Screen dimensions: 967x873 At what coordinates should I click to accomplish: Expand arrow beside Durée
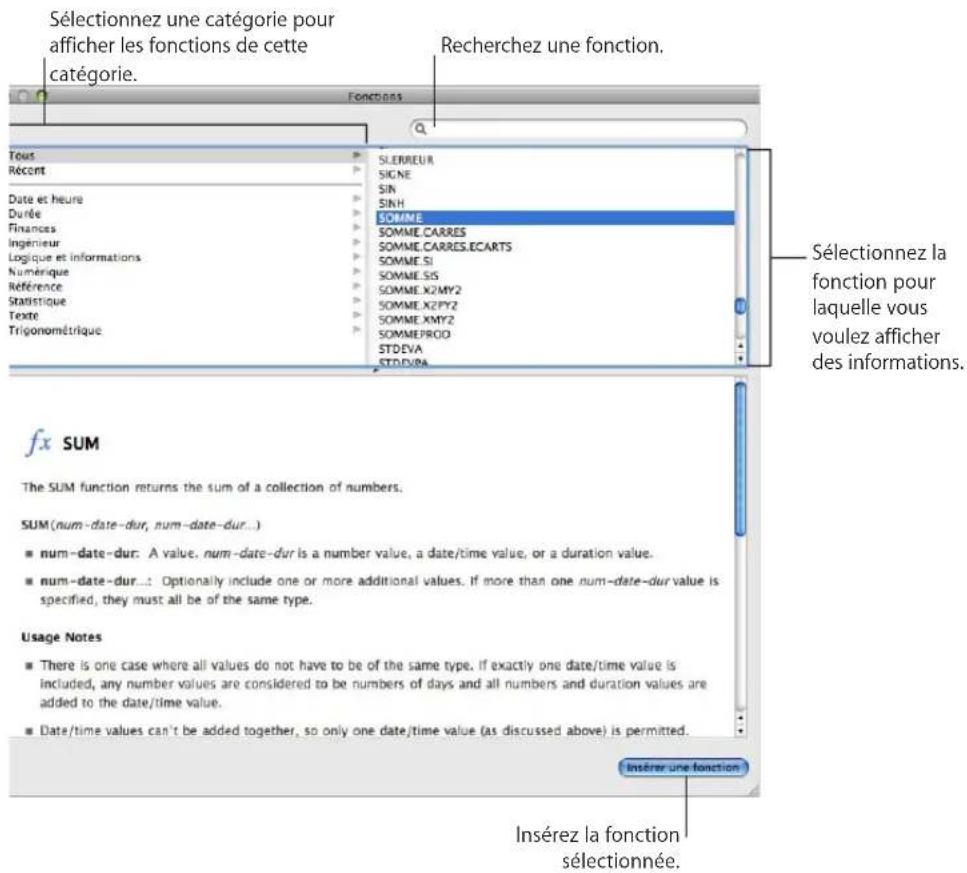356,213
